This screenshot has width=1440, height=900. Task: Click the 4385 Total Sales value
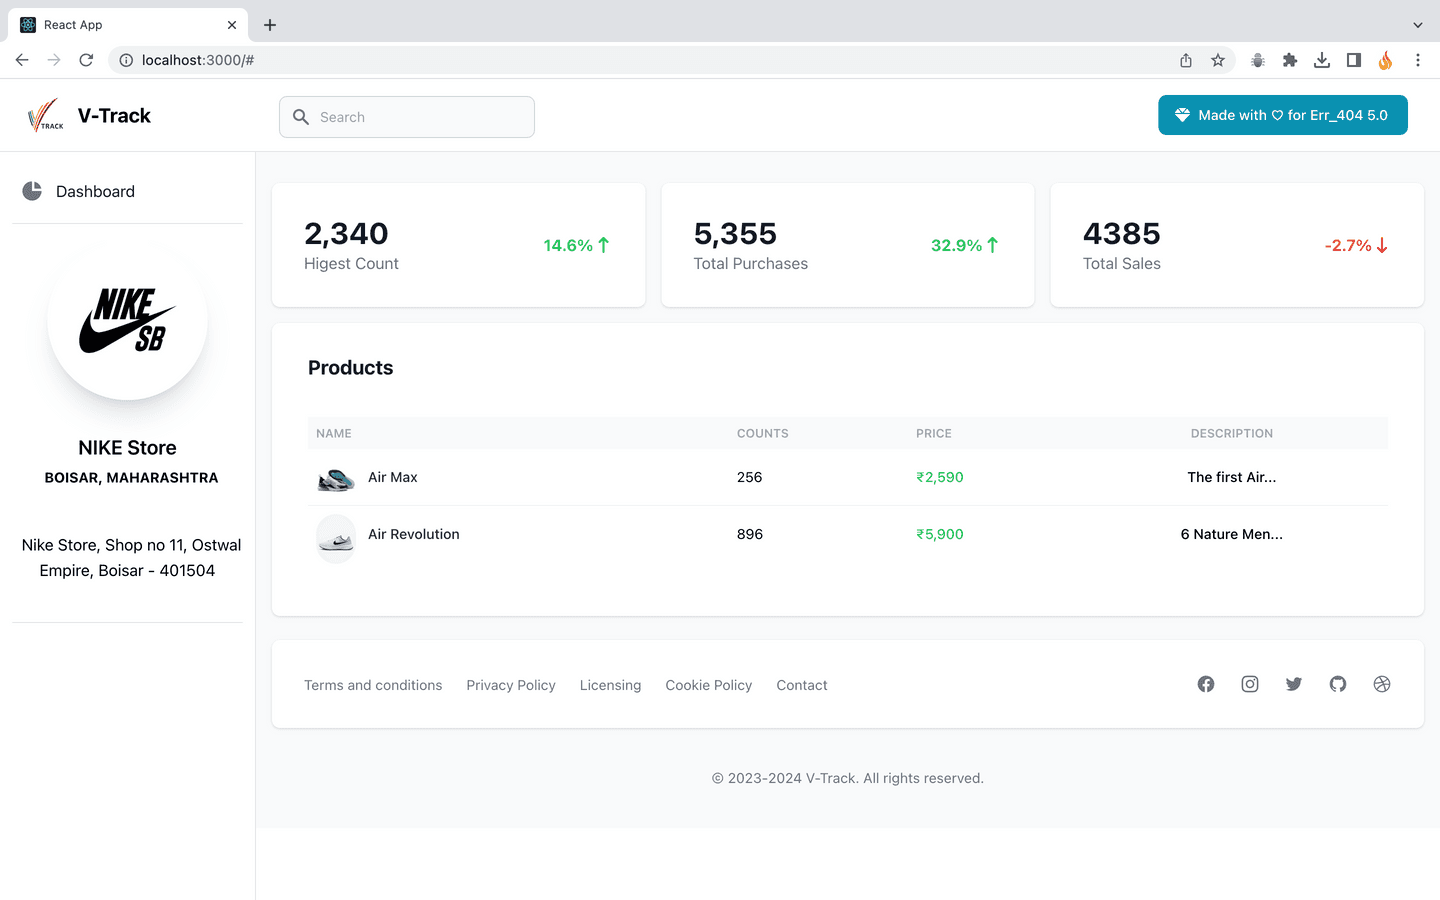(x=1122, y=233)
